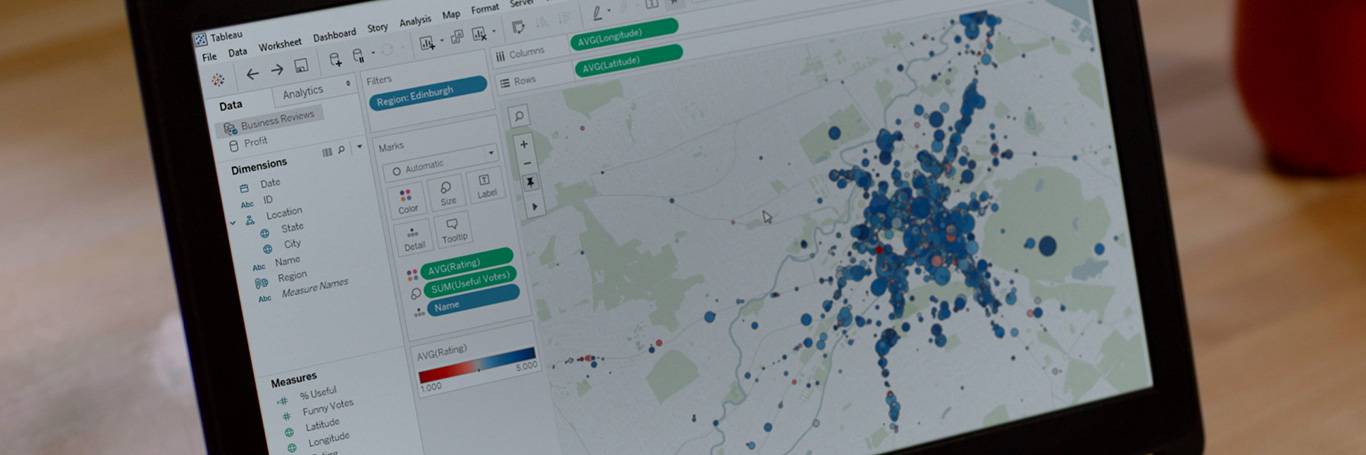Image resolution: width=1366 pixels, height=455 pixels.
Task: Pin the map view with pin icon
Action: click(x=530, y=182)
